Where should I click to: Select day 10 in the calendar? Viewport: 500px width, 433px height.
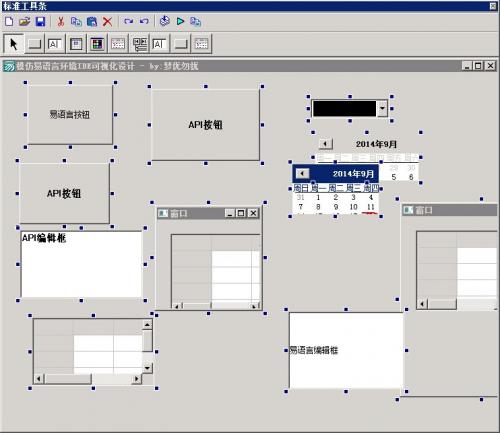353,207
